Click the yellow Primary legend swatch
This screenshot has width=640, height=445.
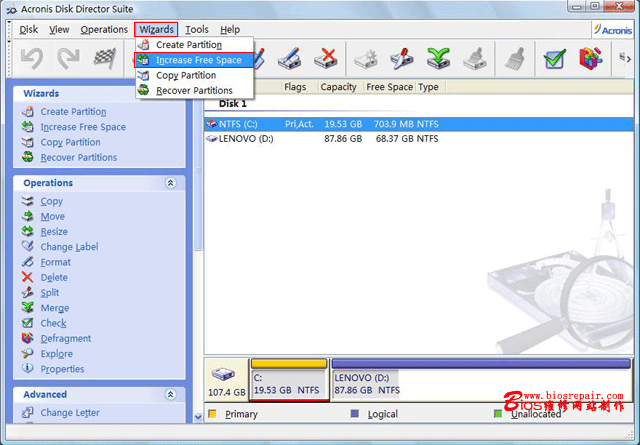pos(212,414)
